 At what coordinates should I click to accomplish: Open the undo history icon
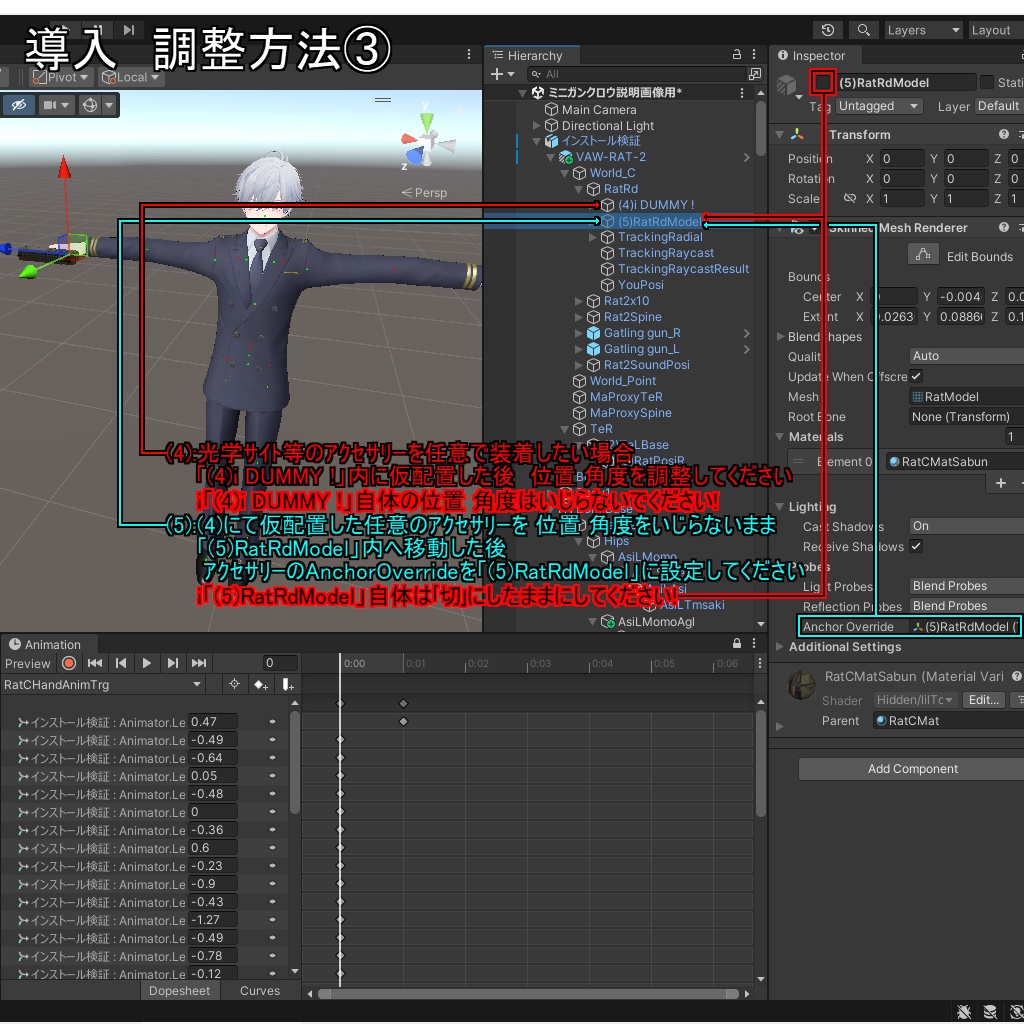tap(827, 30)
